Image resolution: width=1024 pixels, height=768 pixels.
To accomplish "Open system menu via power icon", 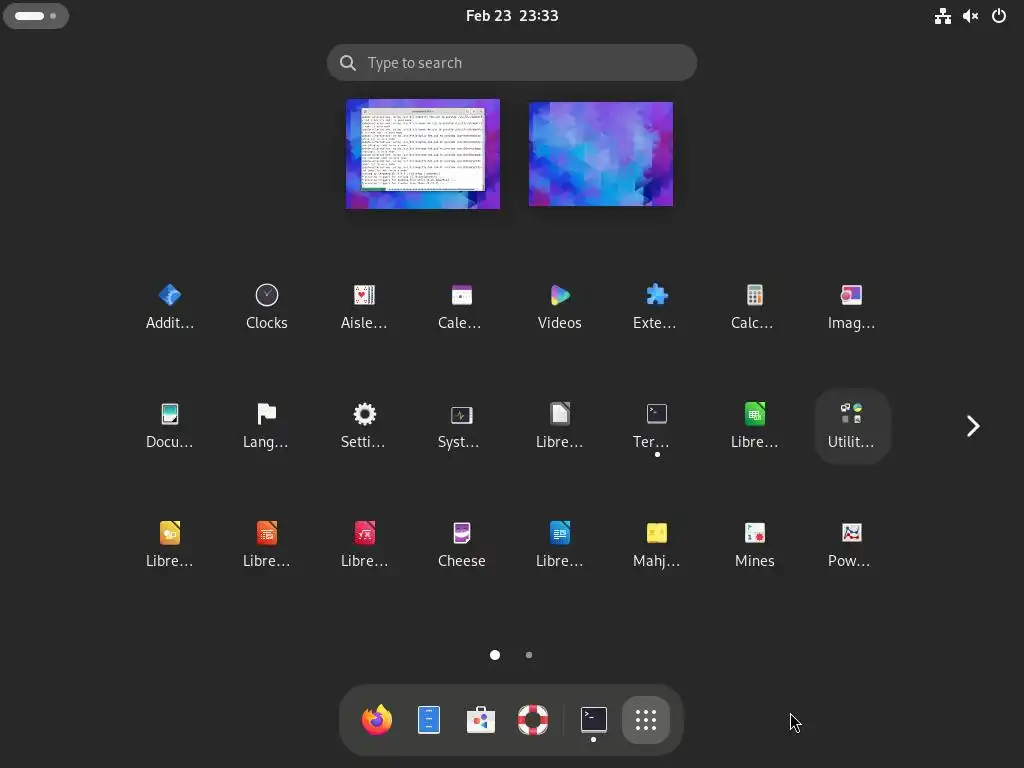I will click(x=999, y=16).
